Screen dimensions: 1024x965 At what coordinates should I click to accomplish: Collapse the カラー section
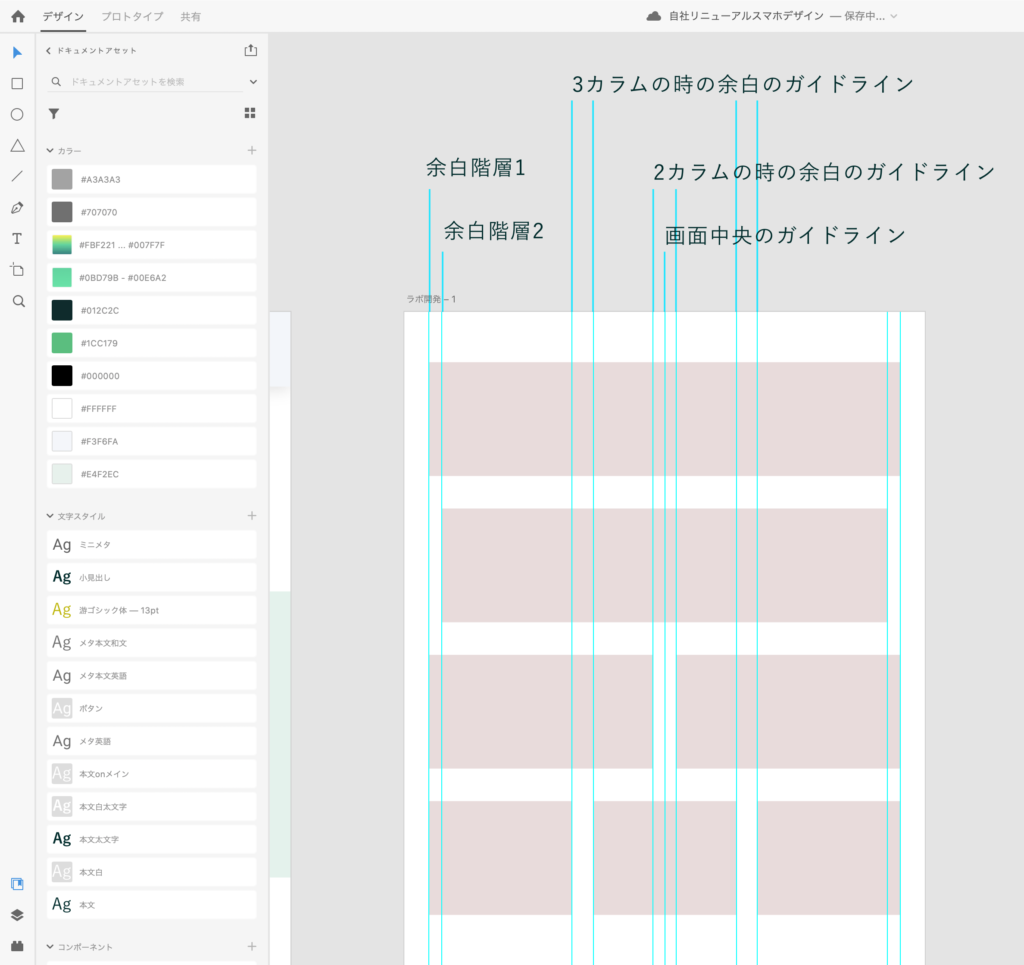51,151
